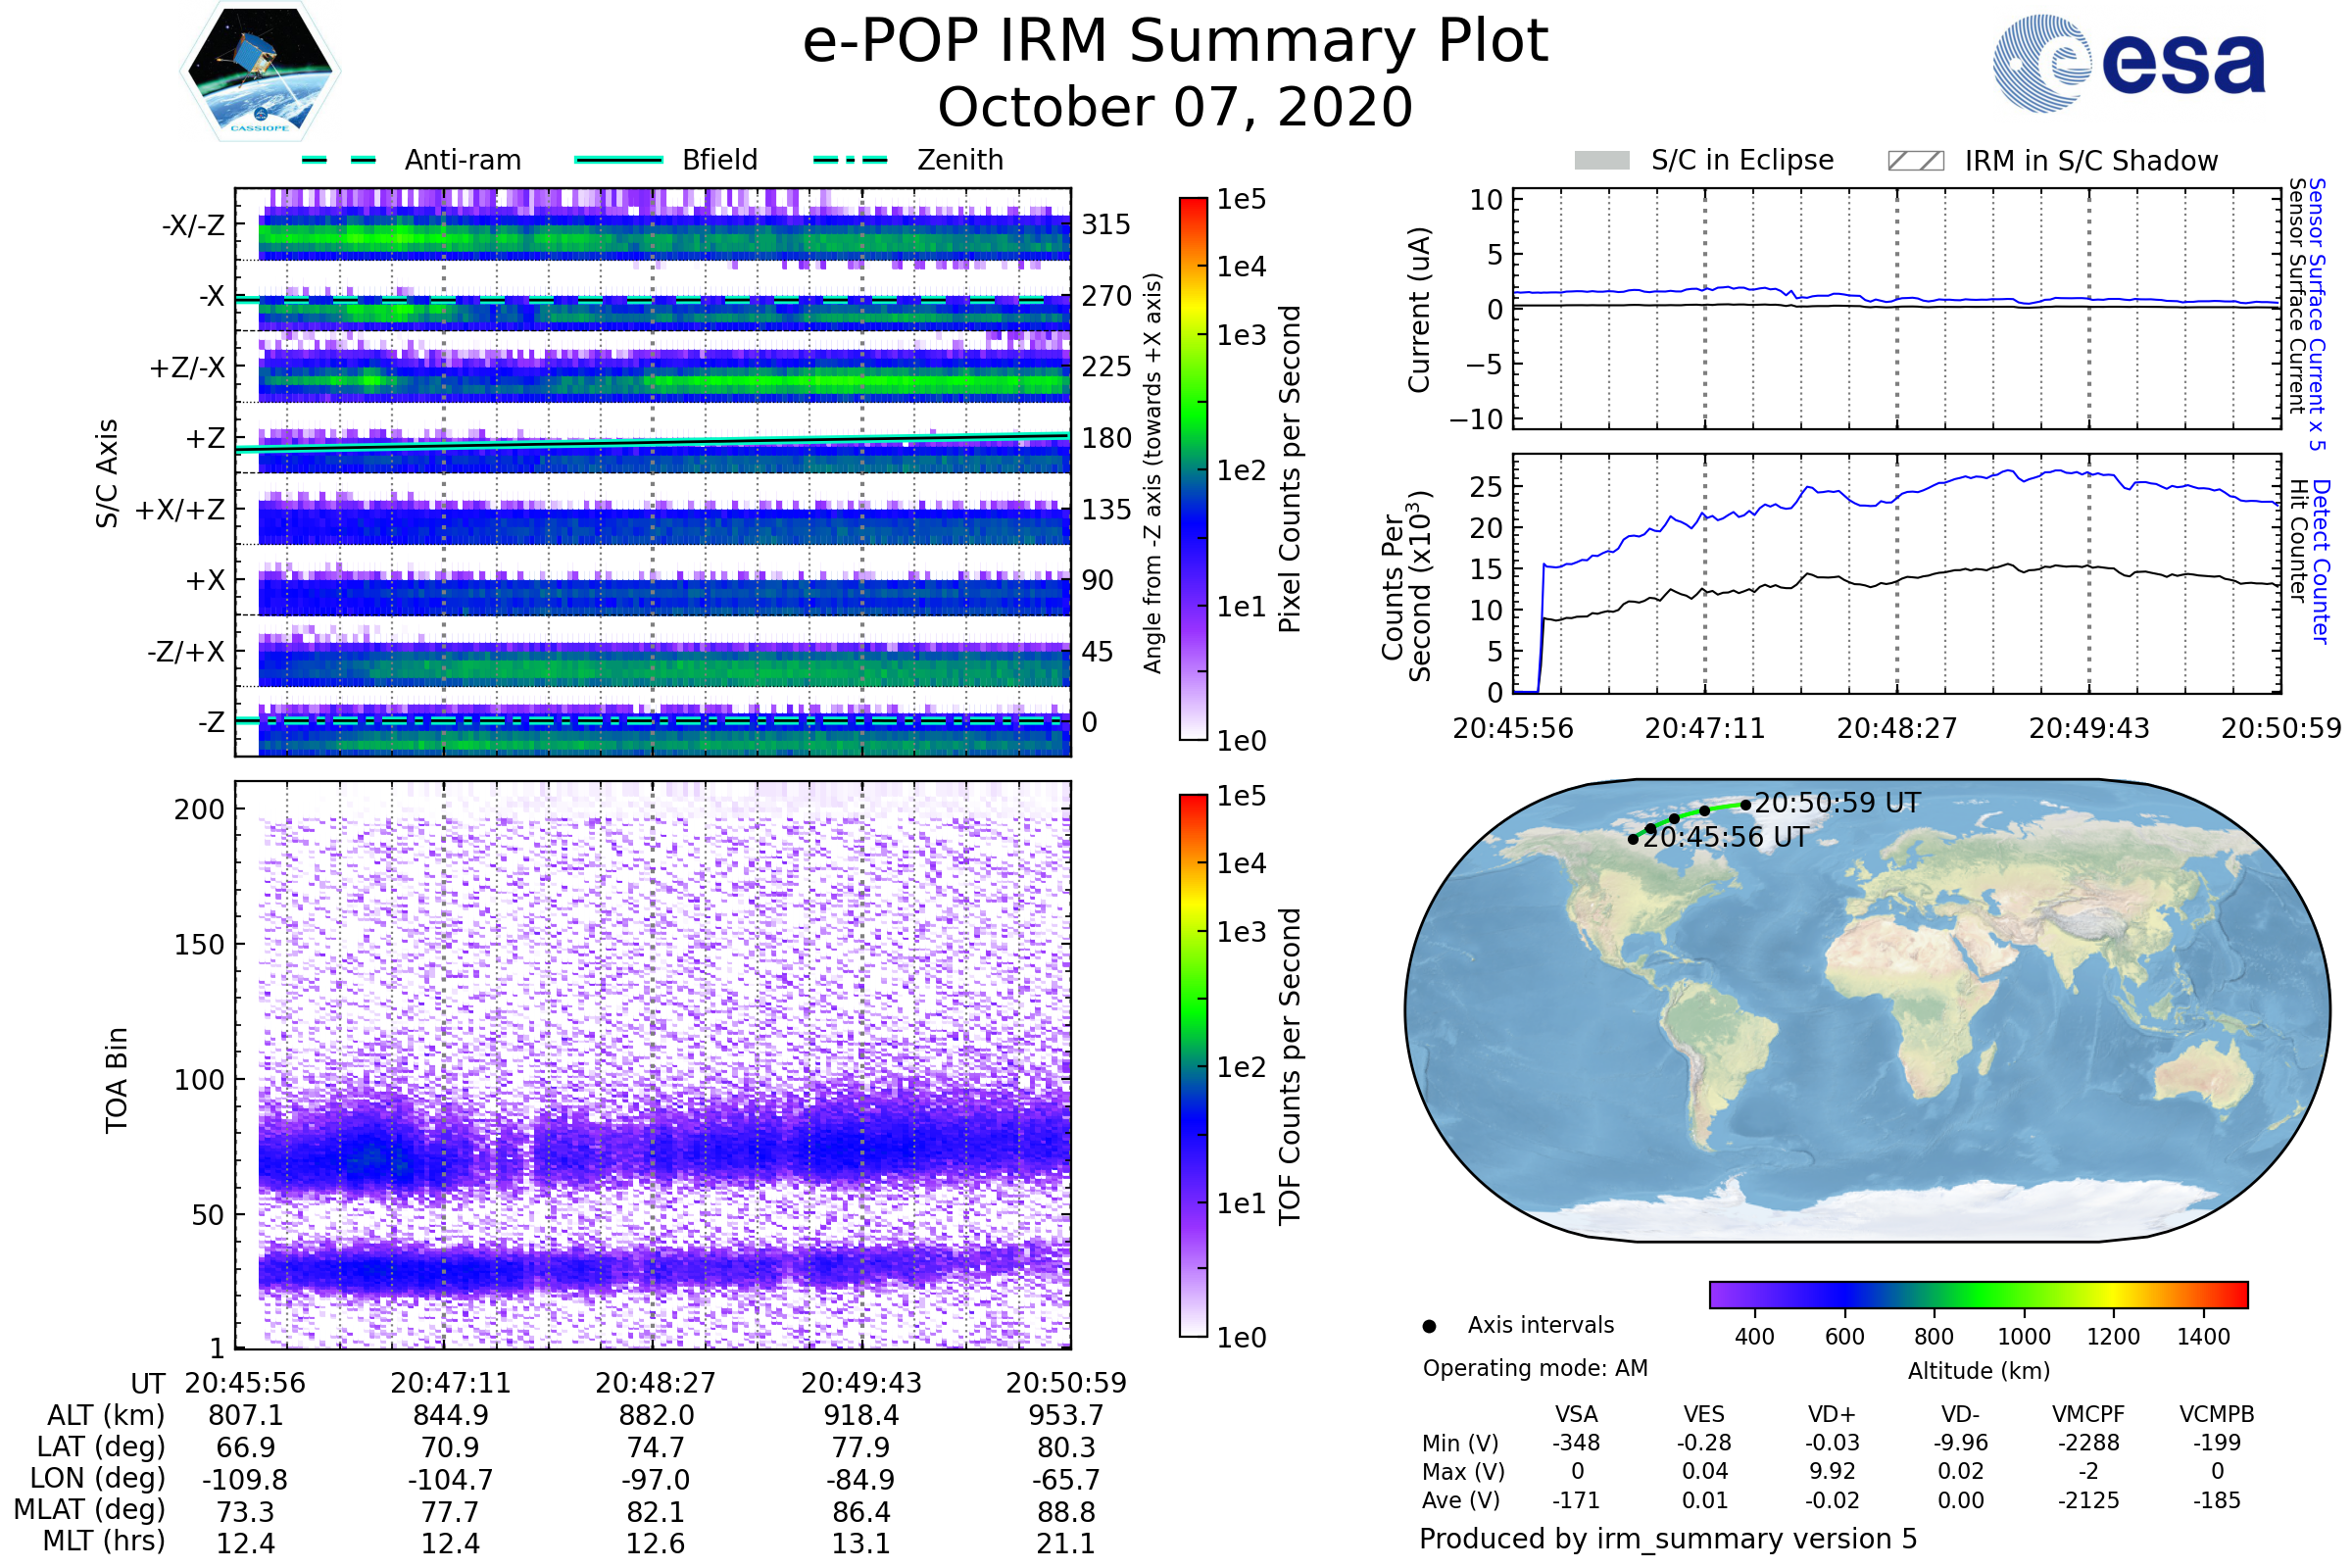Click the MLT (hrs) row label
2352x1568 pixels.
[104, 1541]
